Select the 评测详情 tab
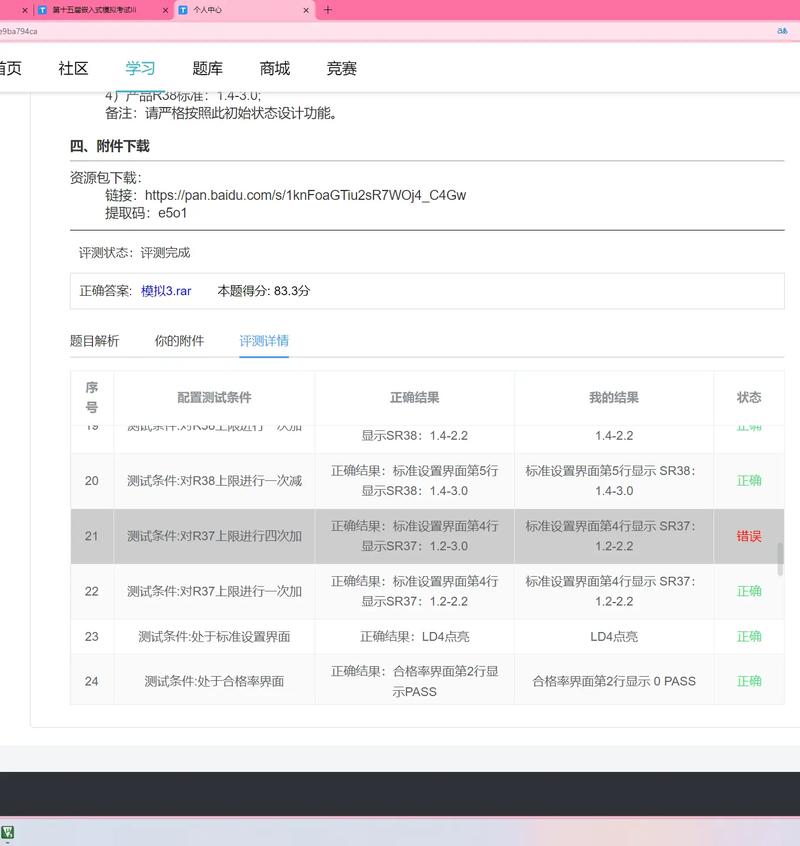Viewport: 800px width, 846px height. click(x=264, y=341)
